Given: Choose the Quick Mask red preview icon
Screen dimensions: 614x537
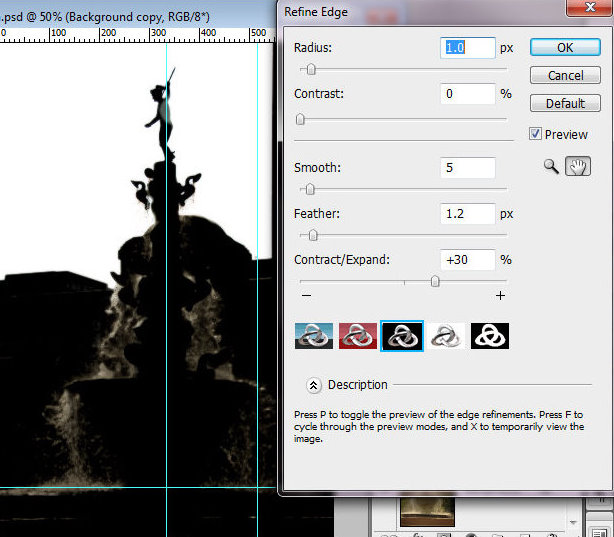Looking at the screenshot, I should click(x=358, y=336).
